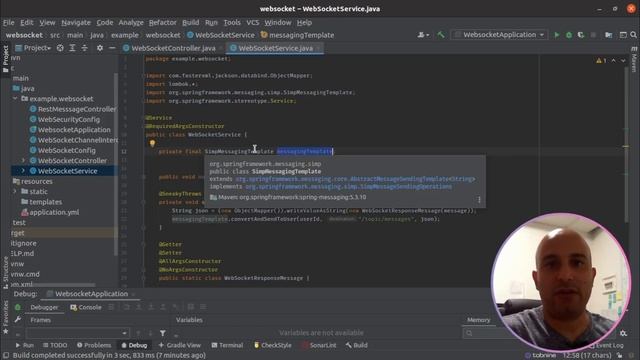Expand the WebSocketController tree node
Viewport: 640px width, 360px height.
point(23,160)
